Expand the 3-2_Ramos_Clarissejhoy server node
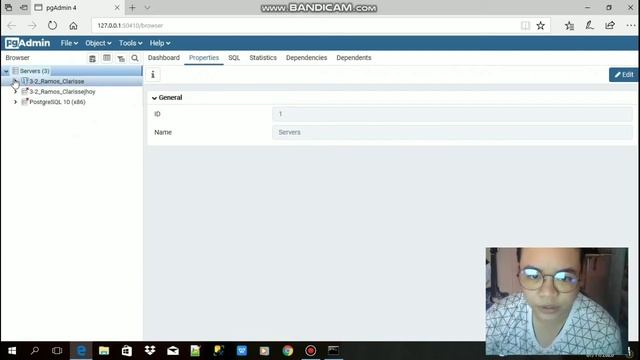 pos(16,91)
